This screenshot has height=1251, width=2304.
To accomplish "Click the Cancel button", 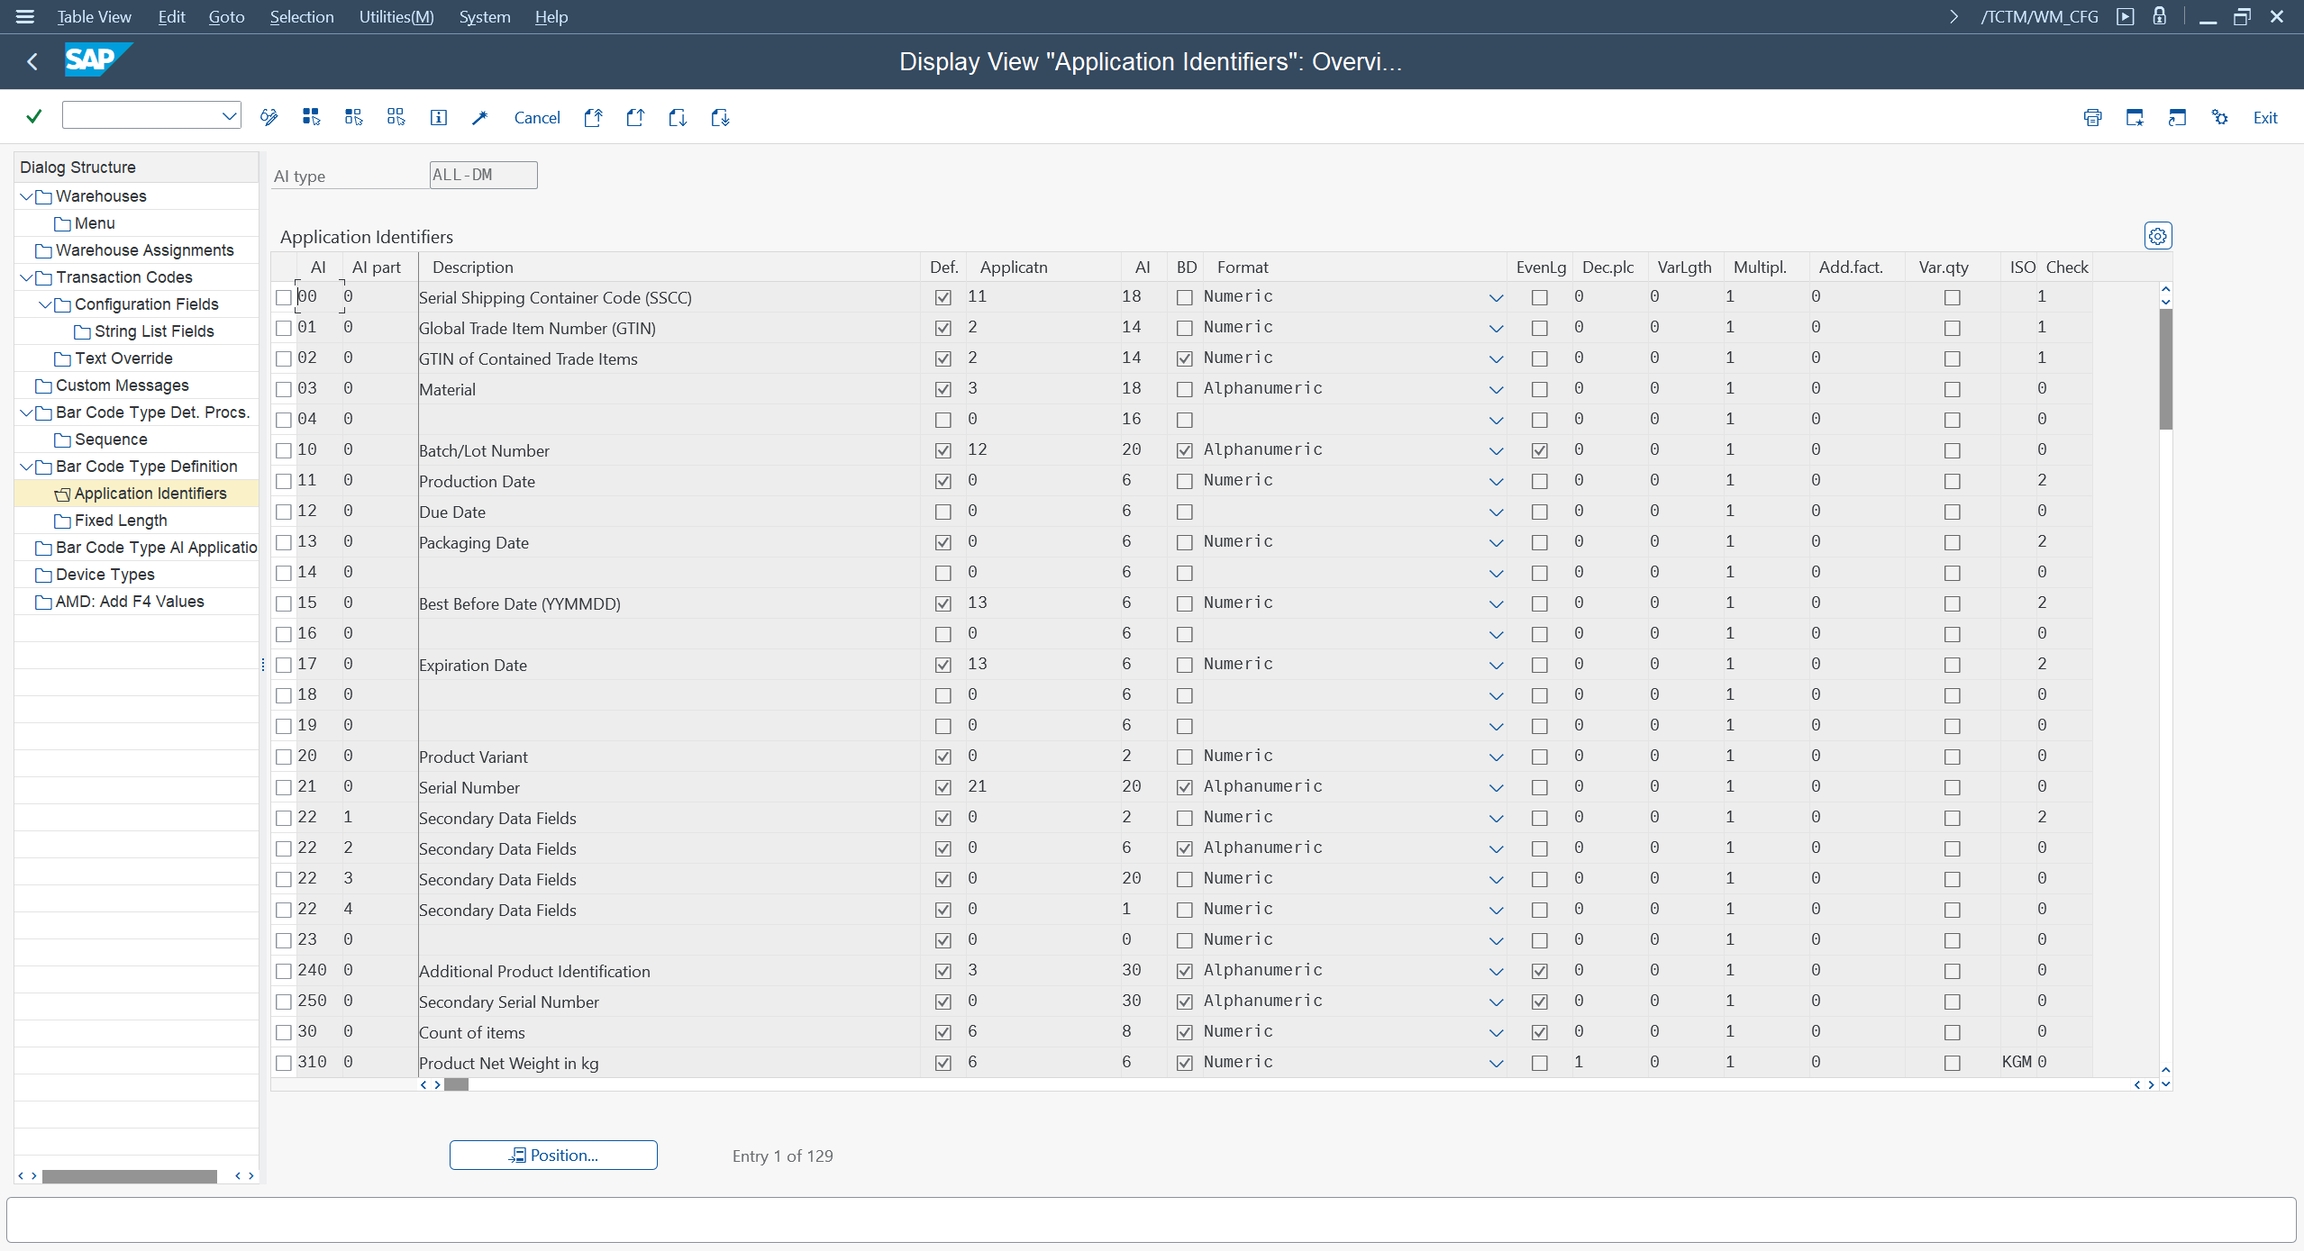I will (536, 117).
